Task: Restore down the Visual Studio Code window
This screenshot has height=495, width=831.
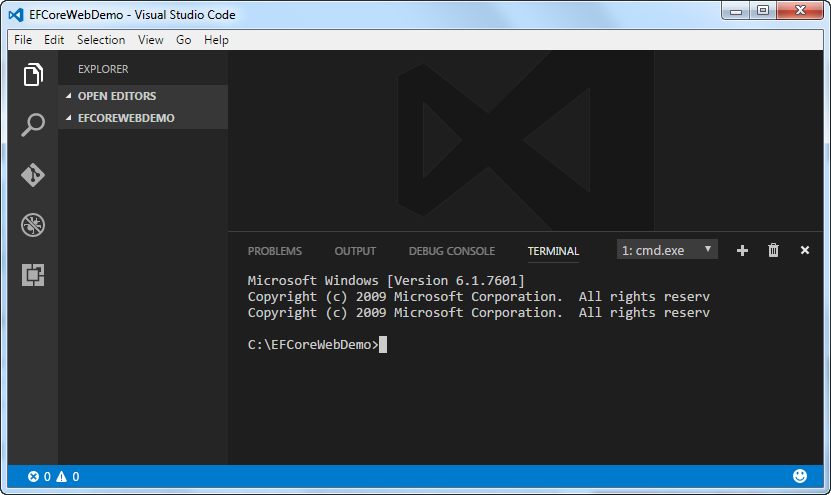Action: click(x=763, y=11)
